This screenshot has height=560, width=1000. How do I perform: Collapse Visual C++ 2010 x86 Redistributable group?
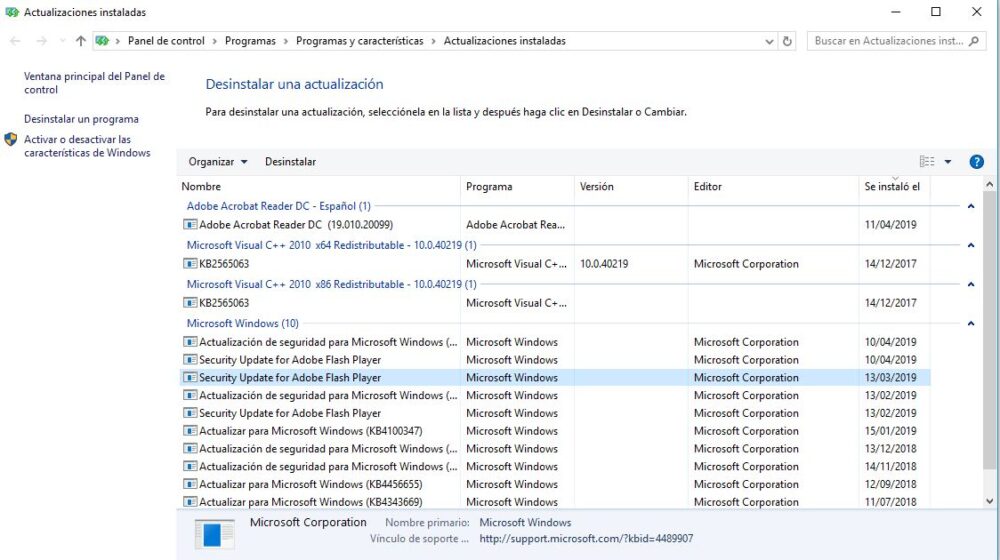pyautogui.click(x=971, y=284)
